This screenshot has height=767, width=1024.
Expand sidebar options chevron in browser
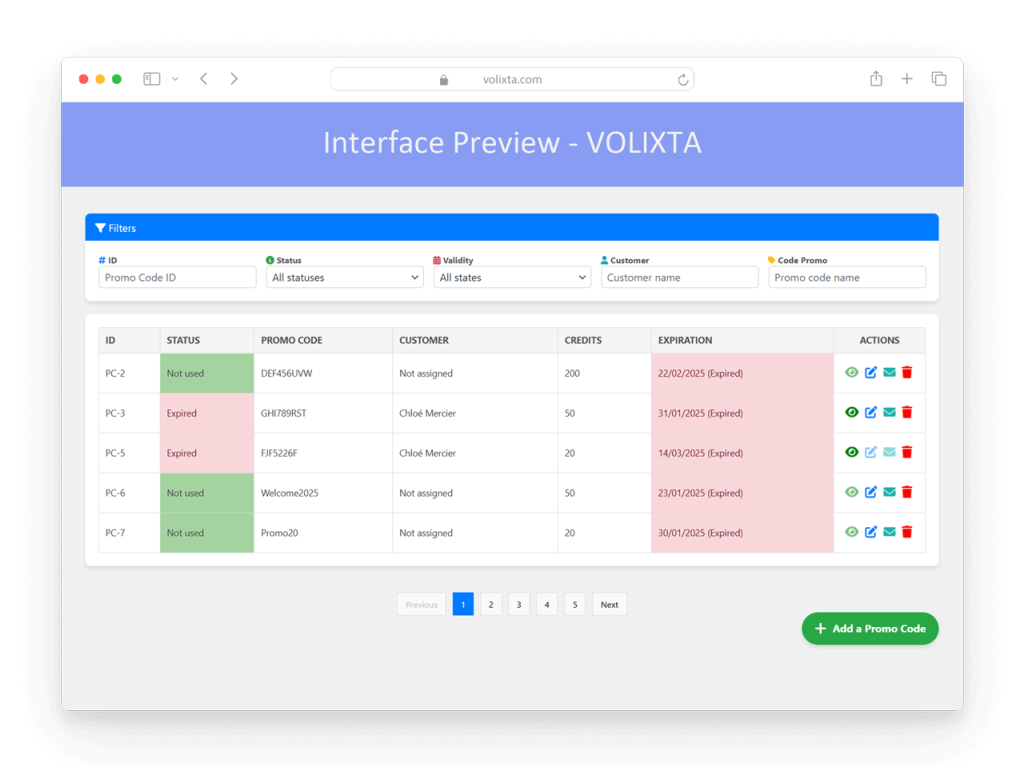(x=175, y=79)
